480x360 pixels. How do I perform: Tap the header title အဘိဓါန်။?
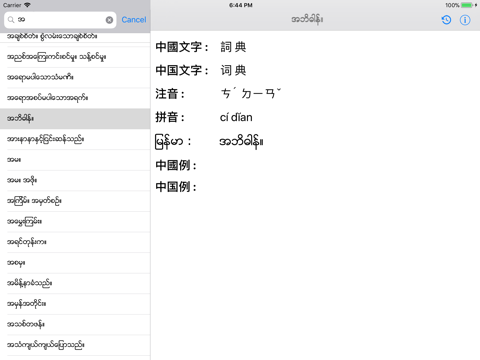coord(307,20)
